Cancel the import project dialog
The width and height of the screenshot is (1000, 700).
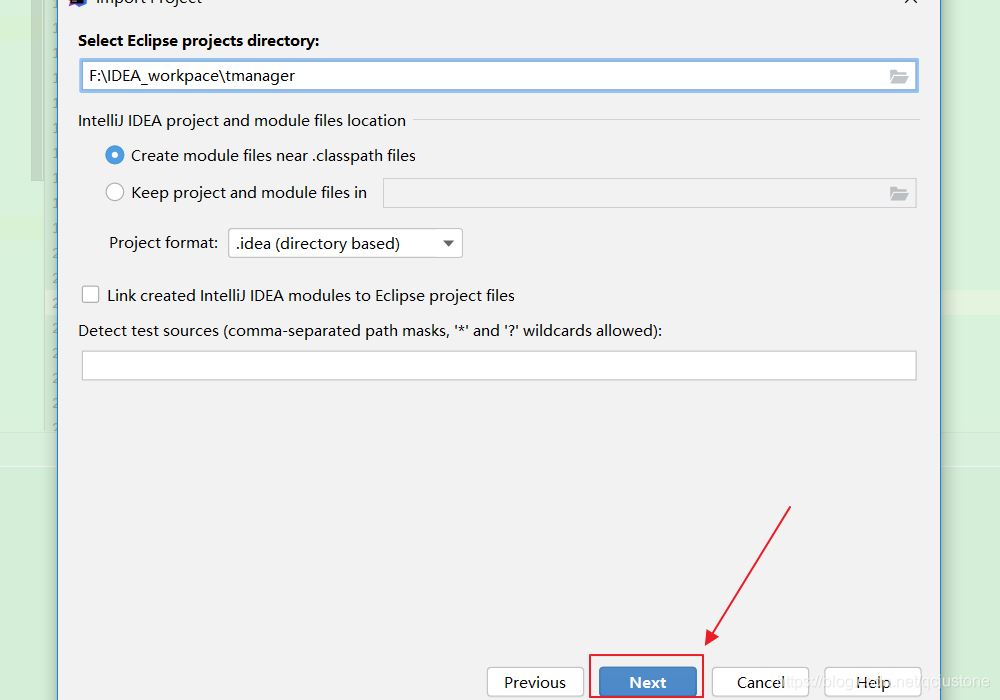[x=760, y=682]
